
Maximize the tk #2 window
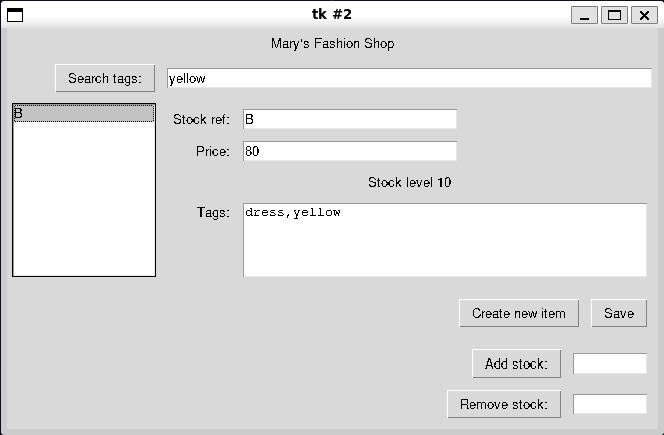[615, 14]
